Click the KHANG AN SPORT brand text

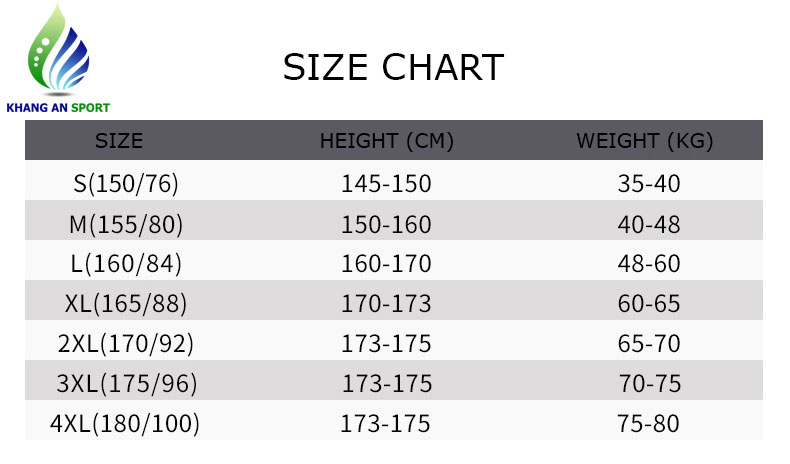58,107
